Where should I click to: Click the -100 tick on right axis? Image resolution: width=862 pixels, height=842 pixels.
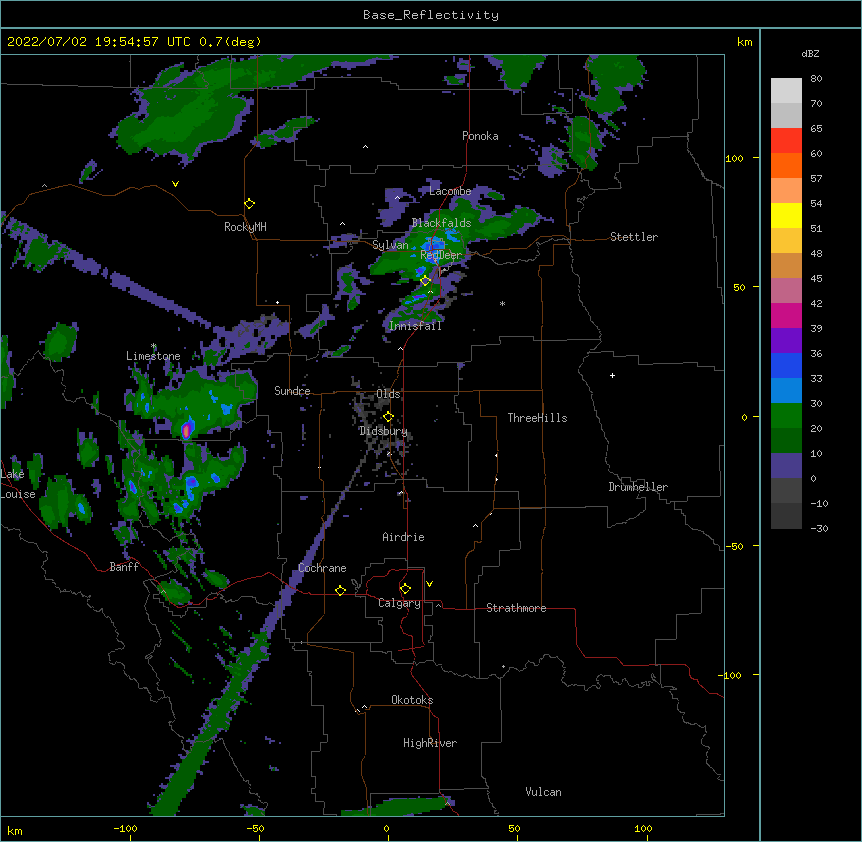[x=731, y=675]
